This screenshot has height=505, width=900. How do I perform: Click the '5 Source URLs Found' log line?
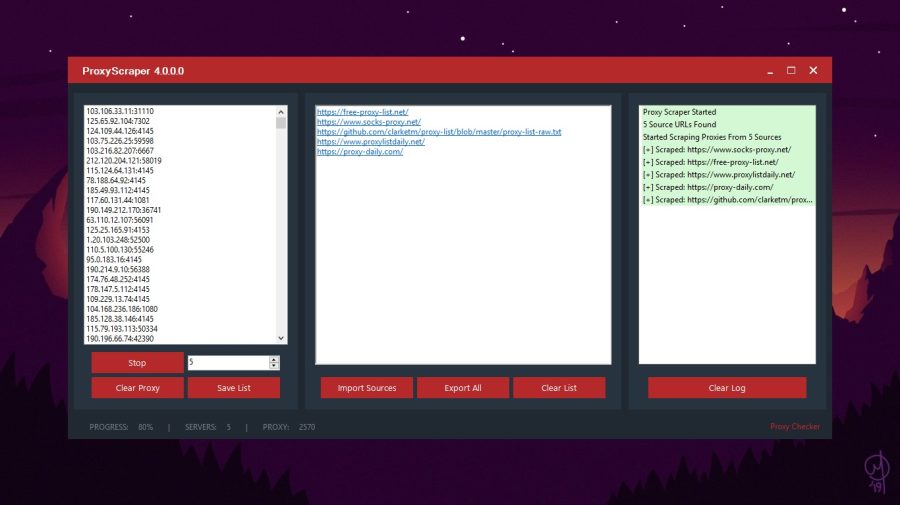(679, 125)
